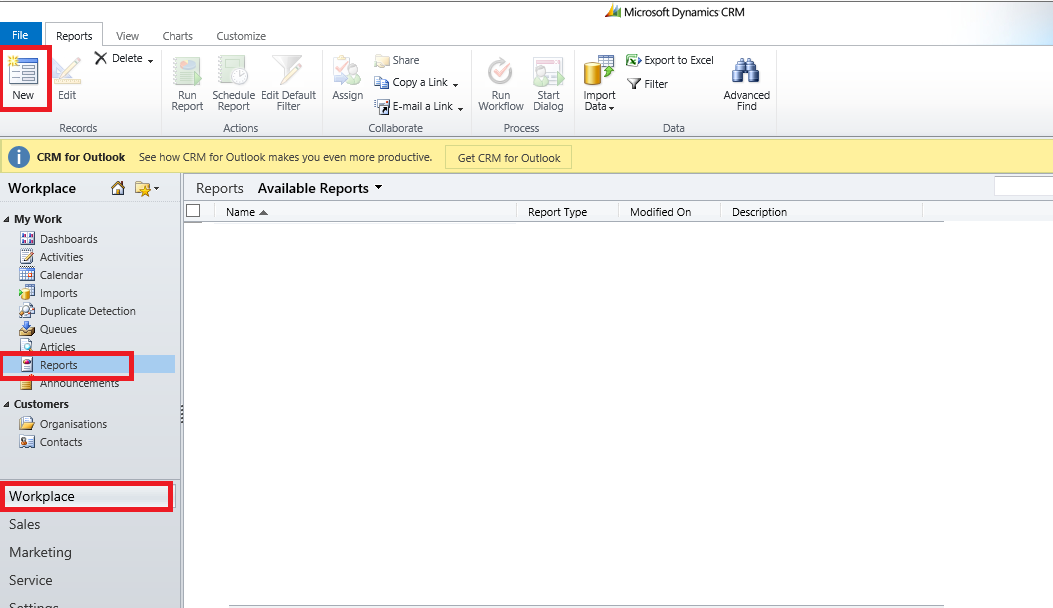Open Duplicate Detection in My Work
The image size is (1053, 608).
tap(87, 312)
